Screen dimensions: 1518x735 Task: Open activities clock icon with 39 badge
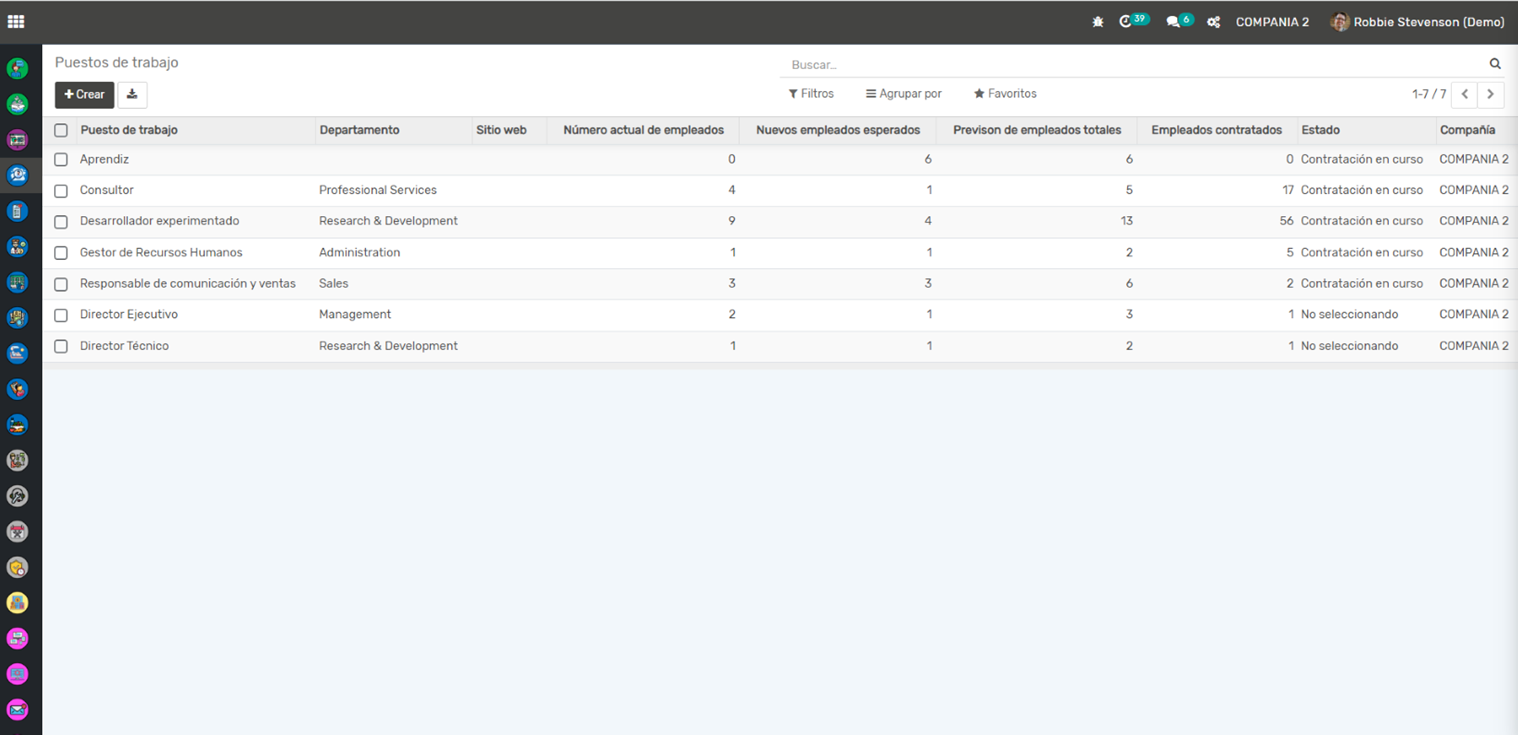pyautogui.click(x=1127, y=22)
